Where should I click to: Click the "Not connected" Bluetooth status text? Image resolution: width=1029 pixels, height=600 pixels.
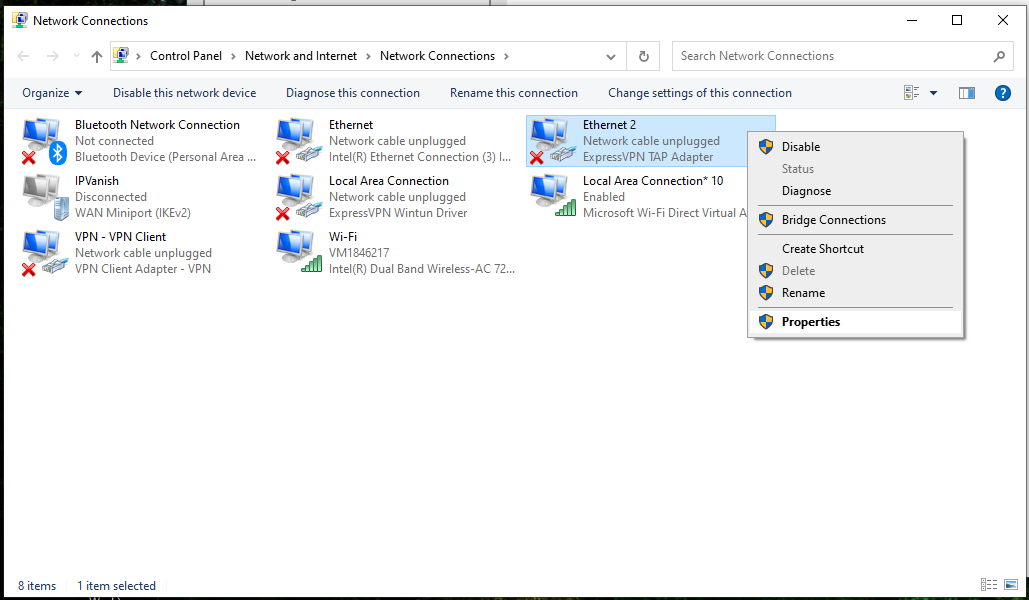[x=114, y=141]
